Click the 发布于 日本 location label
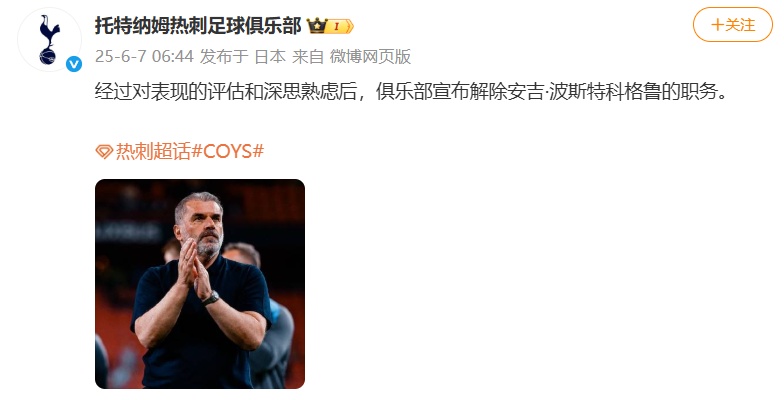The width and height of the screenshot is (784, 400). click(242, 56)
